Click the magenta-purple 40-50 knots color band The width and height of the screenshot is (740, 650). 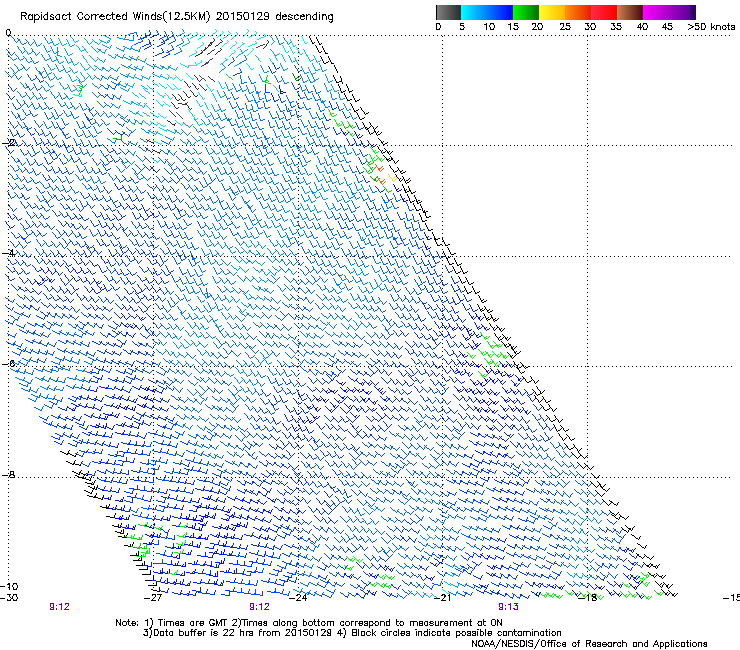(669, 12)
